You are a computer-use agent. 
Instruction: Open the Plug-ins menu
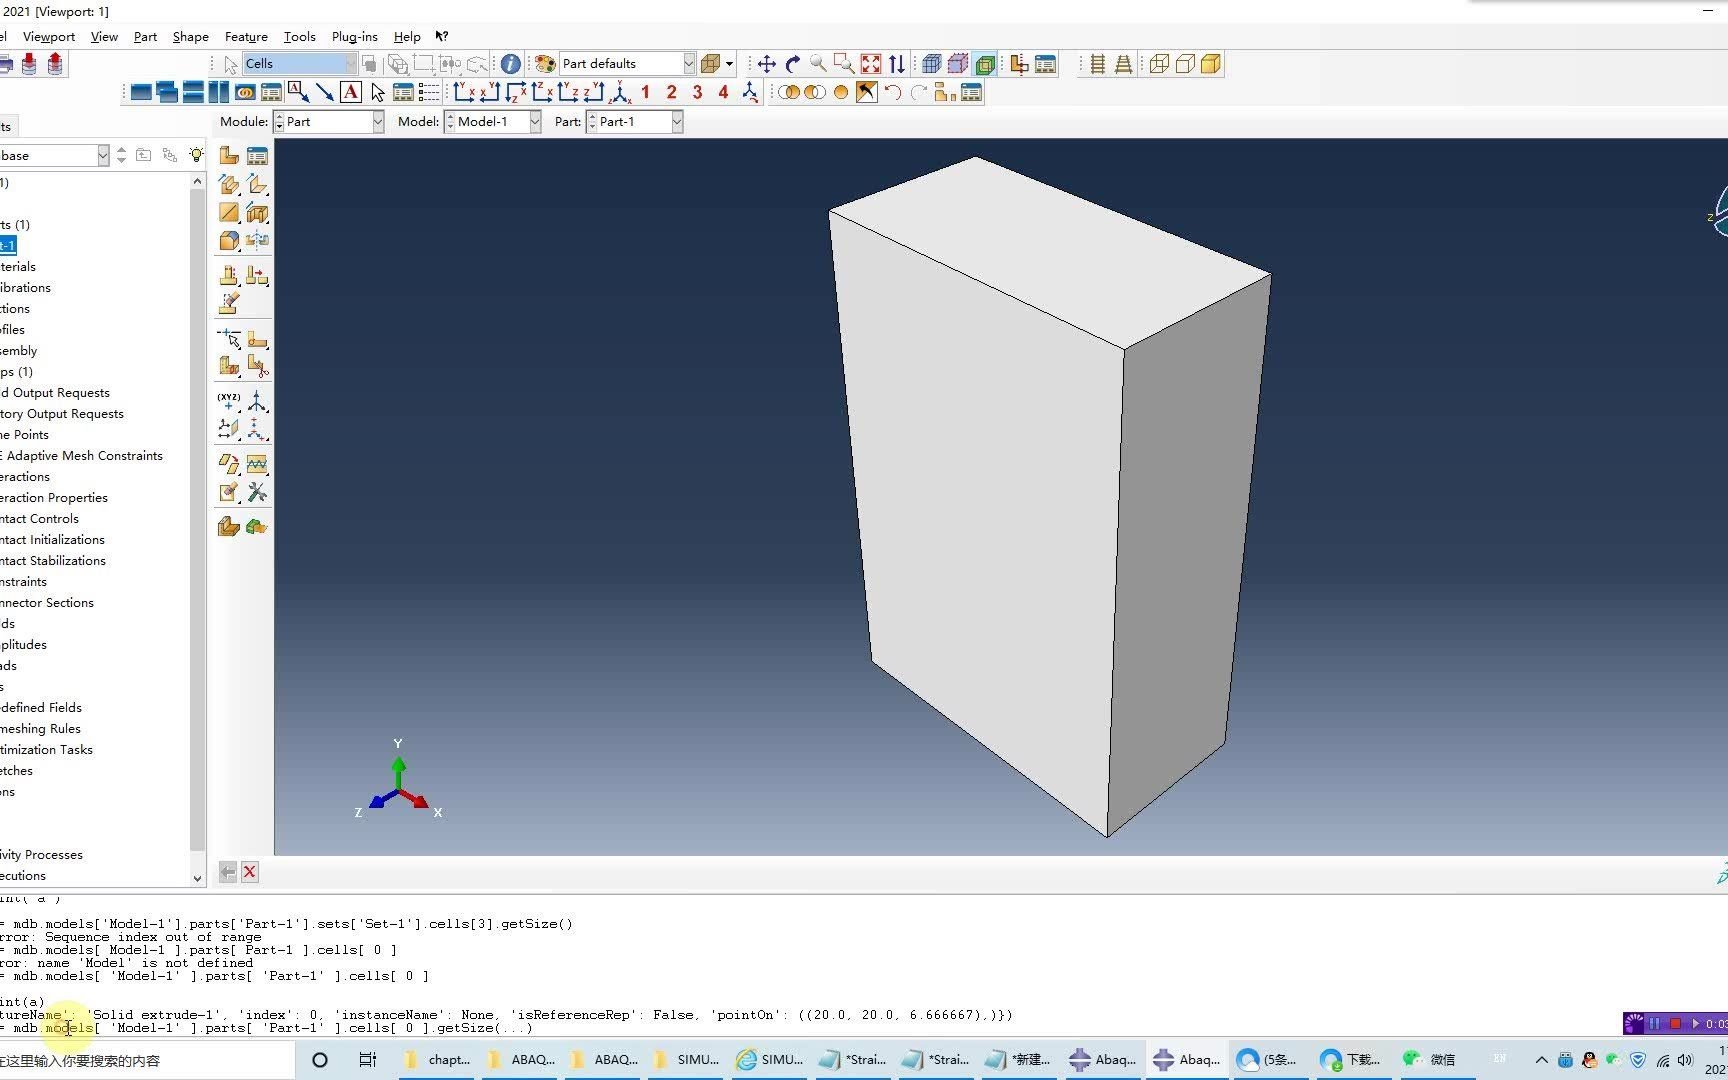354,36
